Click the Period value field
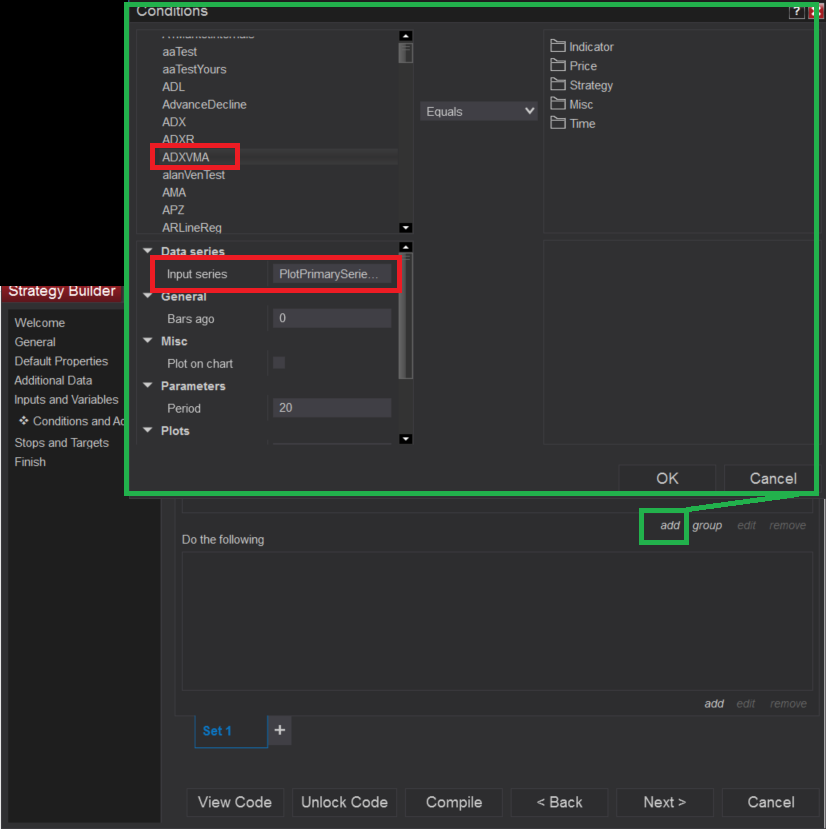The width and height of the screenshot is (826, 832). pos(332,408)
